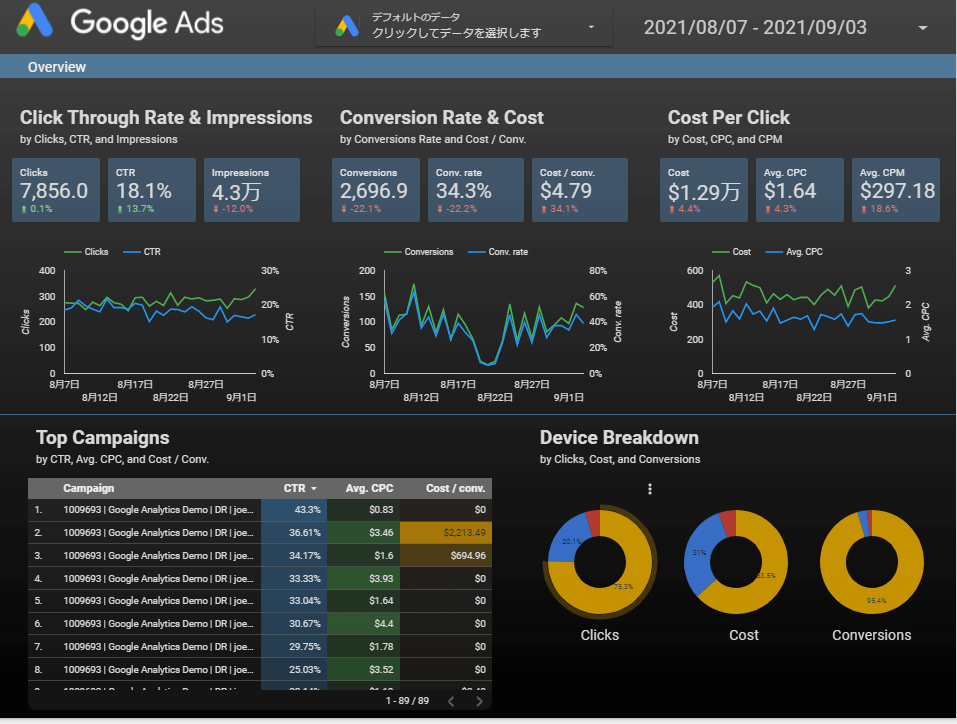The width and height of the screenshot is (957, 724).
Task: Click the Conversions legend entry in middle chart
Action: tap(419, 252)
